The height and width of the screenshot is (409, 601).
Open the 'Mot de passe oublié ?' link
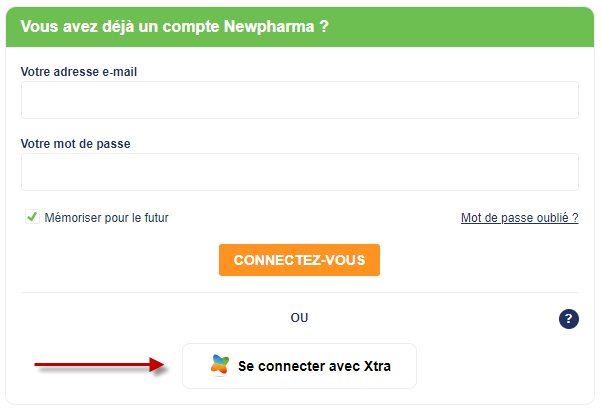[519, 218]
